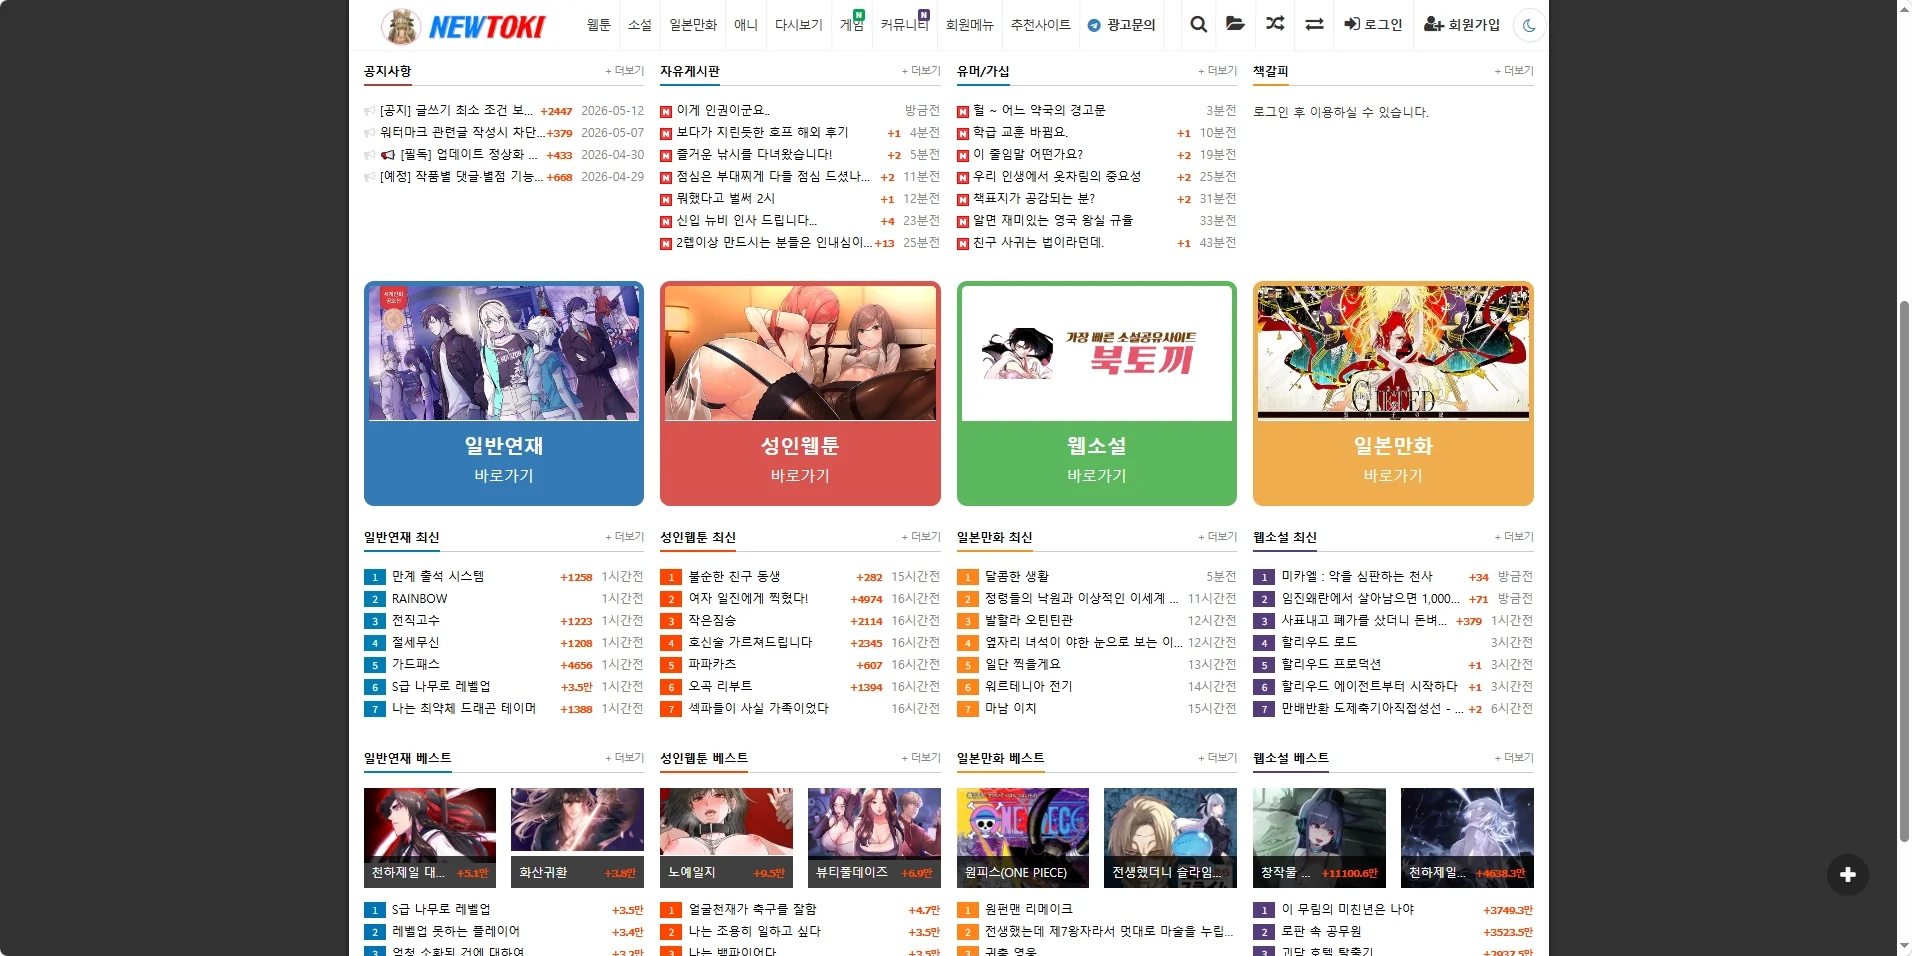This screenshot has width=1912, height=956.
Task: Click the open folder icon in header
Action: point(1236,24)
